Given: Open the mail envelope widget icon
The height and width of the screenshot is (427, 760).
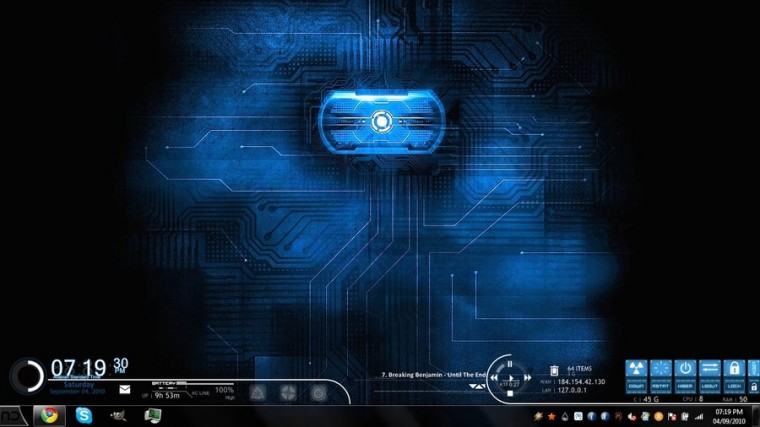Looking at the screenshot, I should pos(125,389).
